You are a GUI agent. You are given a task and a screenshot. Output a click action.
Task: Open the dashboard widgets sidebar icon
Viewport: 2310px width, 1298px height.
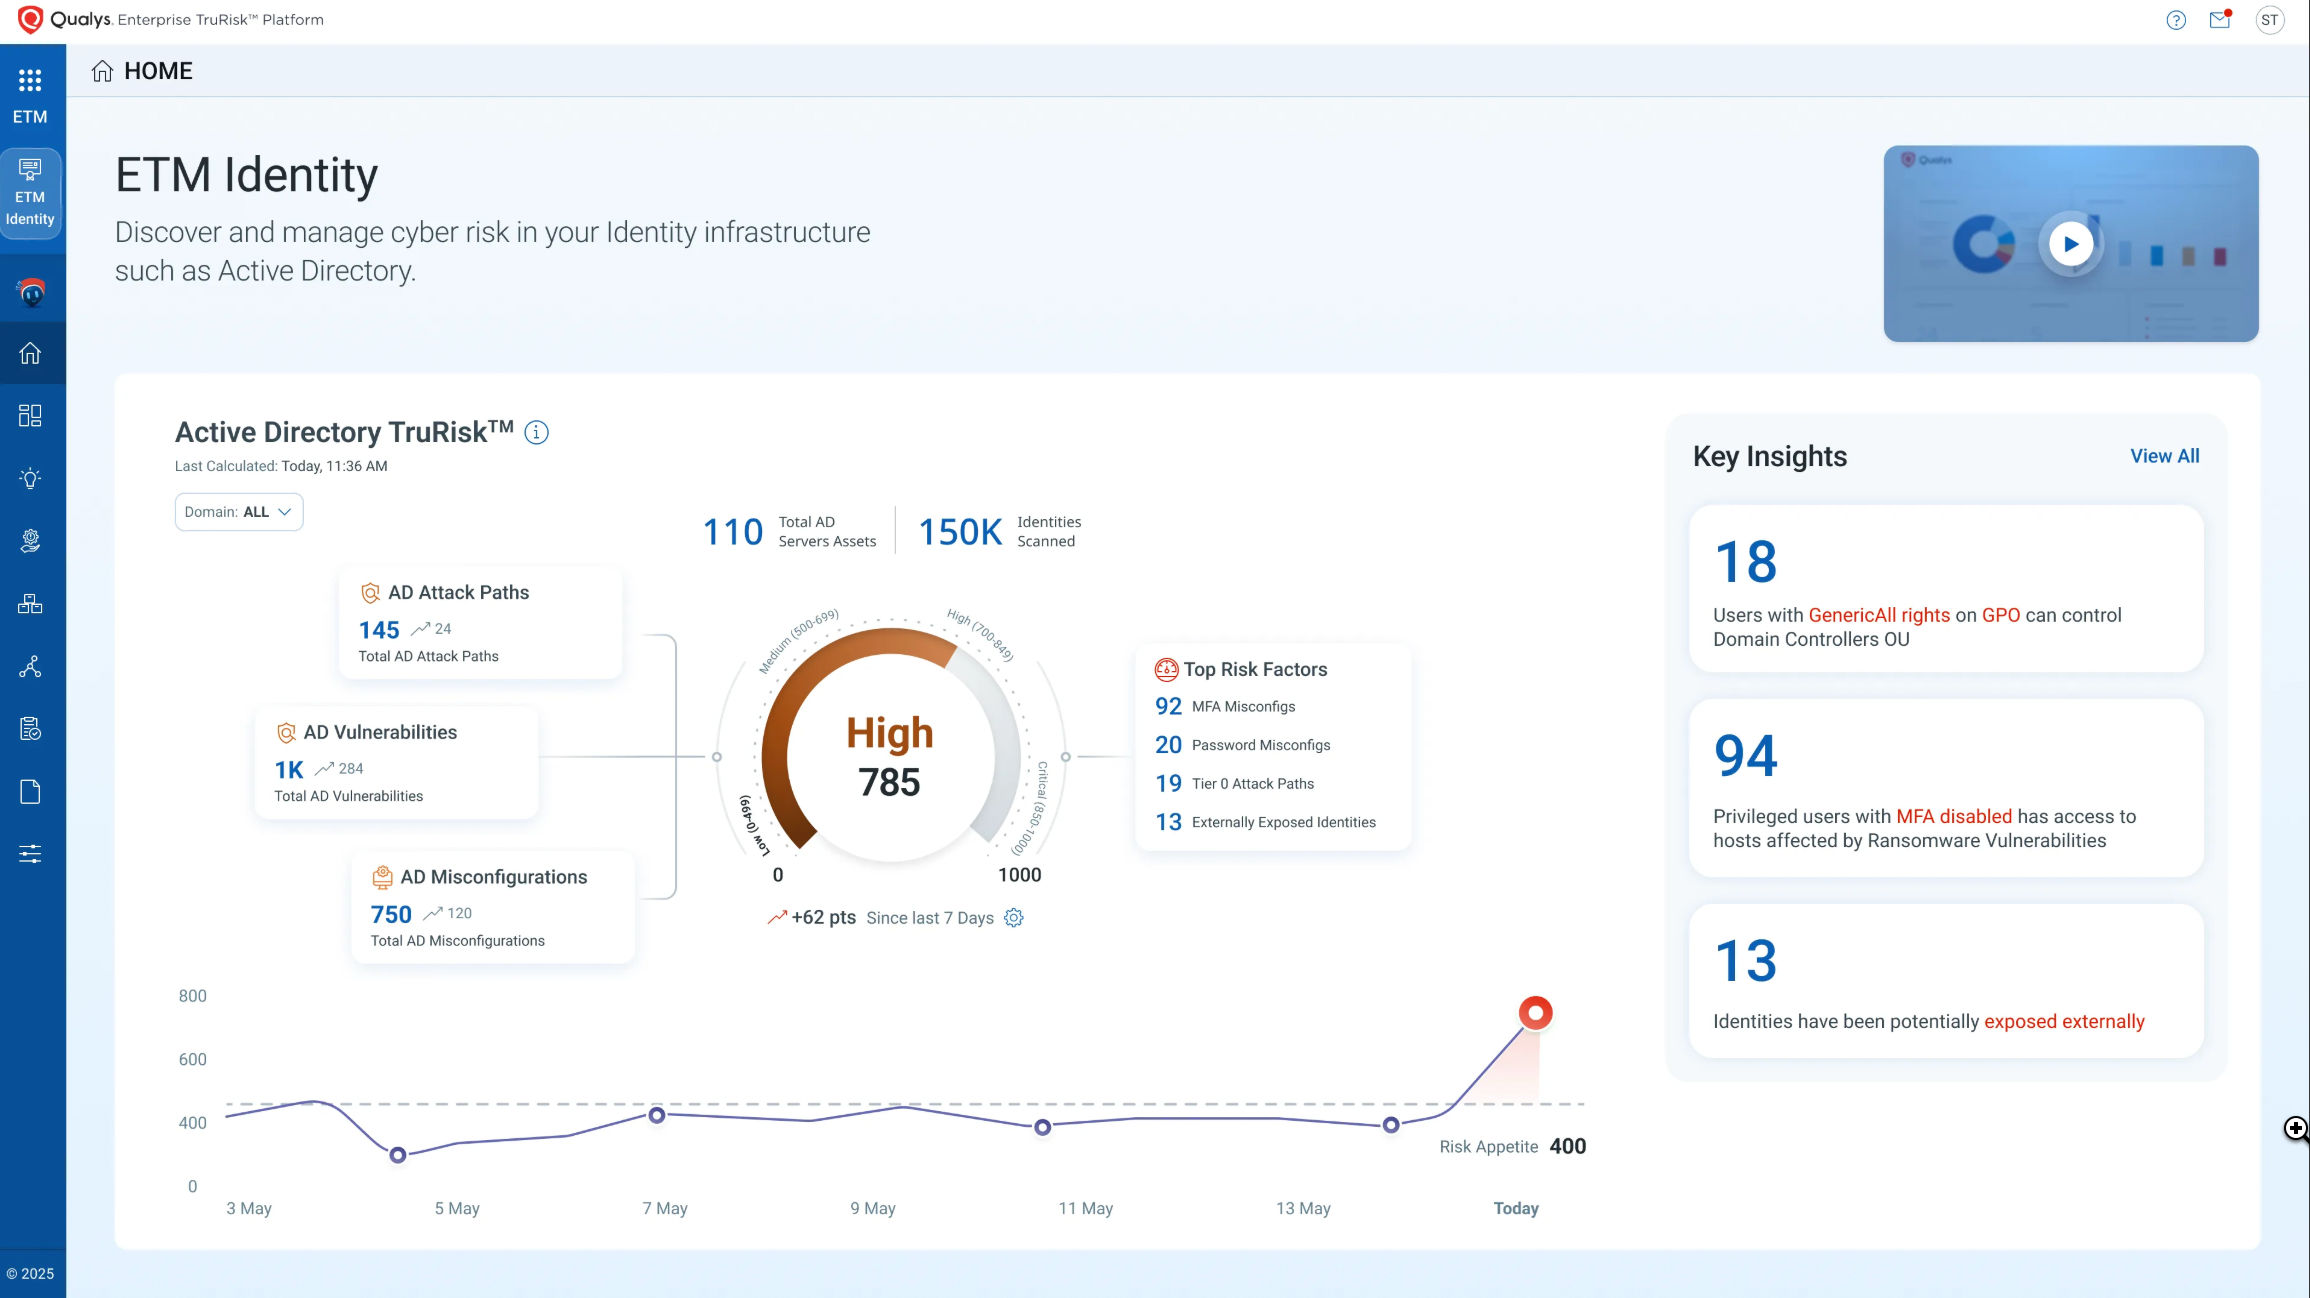(x=30, y=416)
